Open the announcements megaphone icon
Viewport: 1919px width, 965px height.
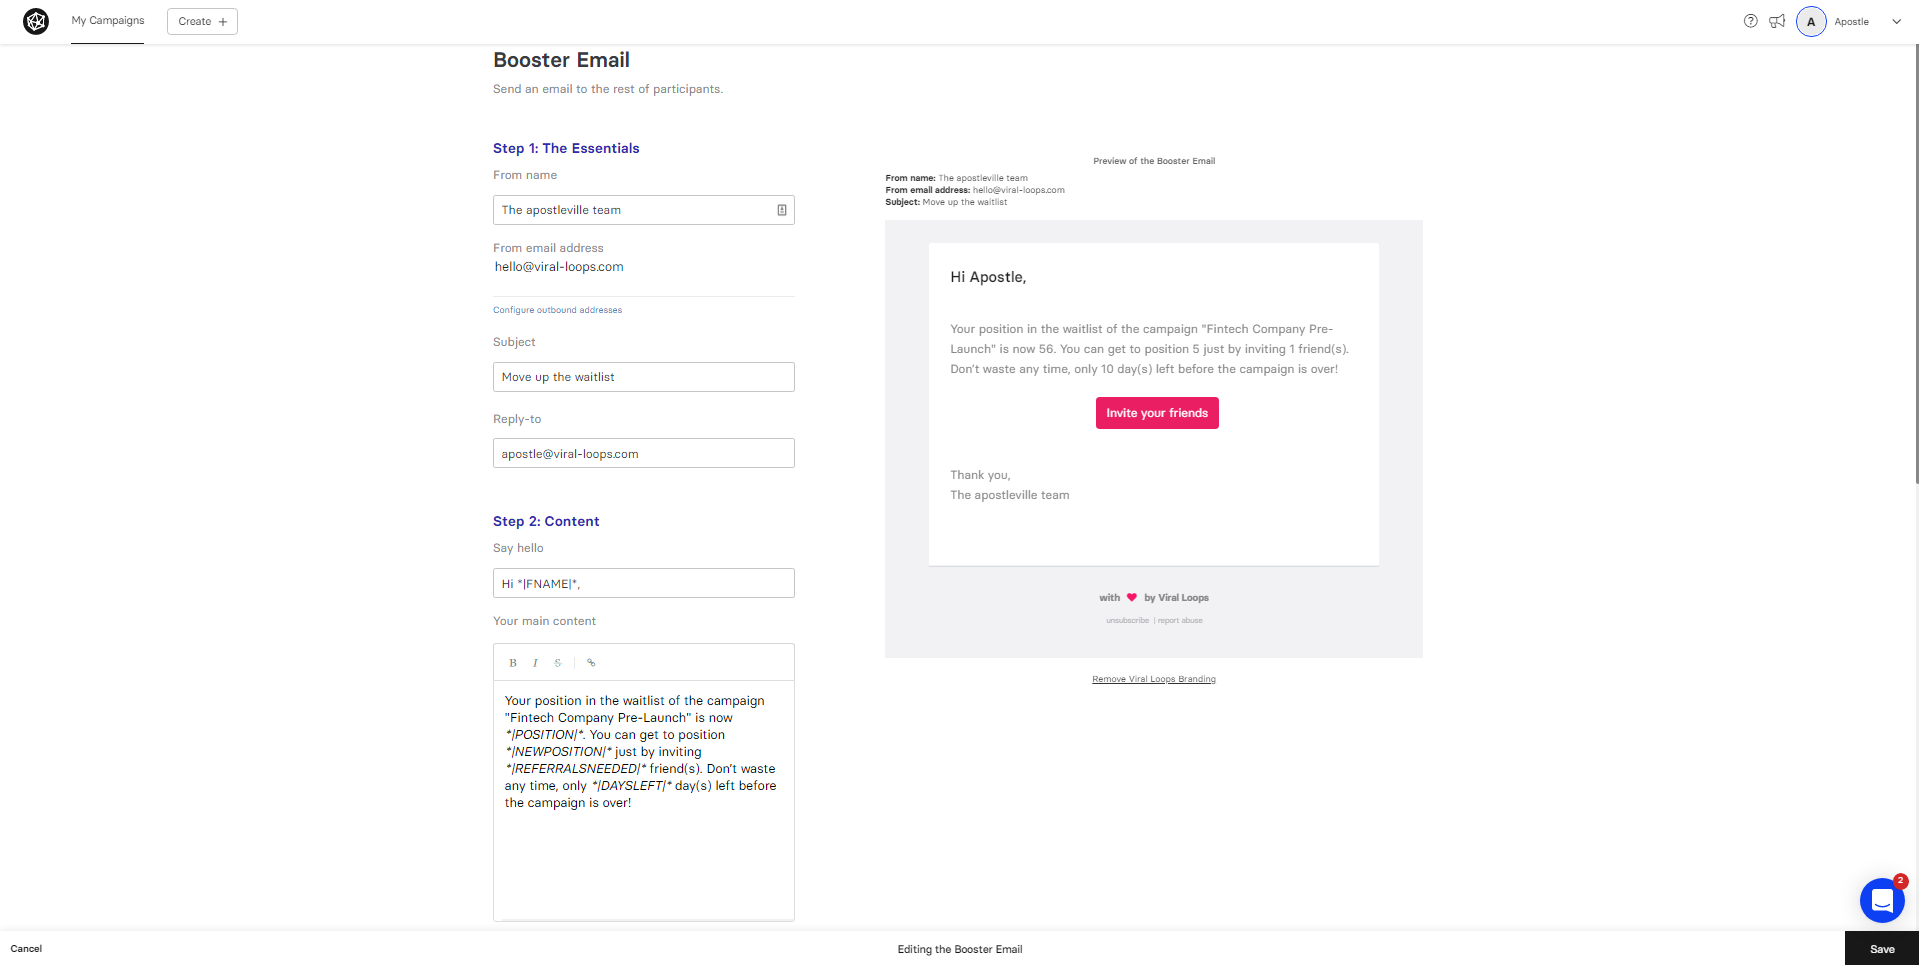click(x=1777, y=21)
